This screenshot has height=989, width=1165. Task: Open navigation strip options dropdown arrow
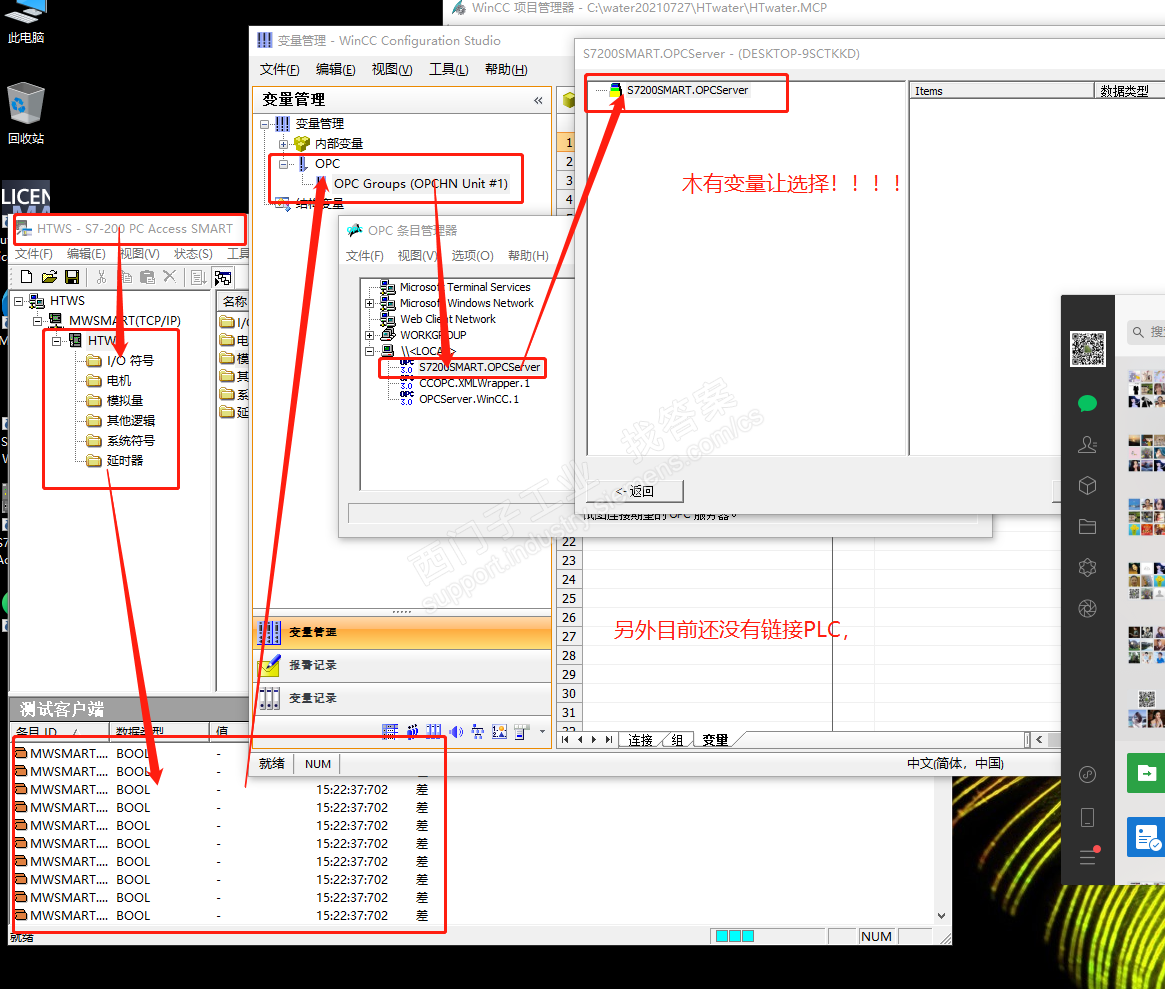542,731
